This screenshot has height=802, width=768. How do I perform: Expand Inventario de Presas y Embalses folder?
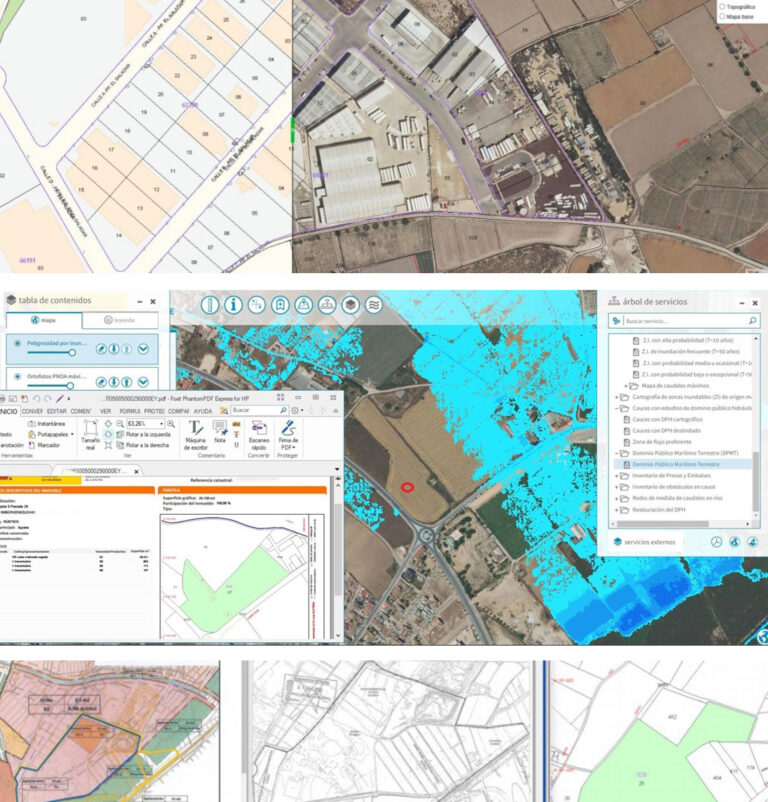pos(615,475)
